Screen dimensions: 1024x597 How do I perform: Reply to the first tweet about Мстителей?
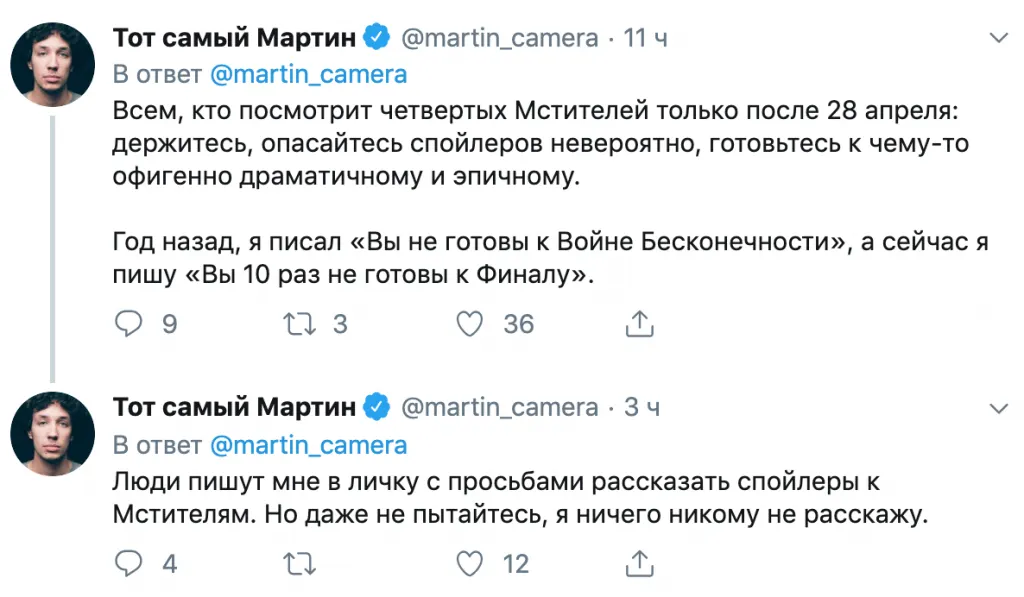[129, 323]
